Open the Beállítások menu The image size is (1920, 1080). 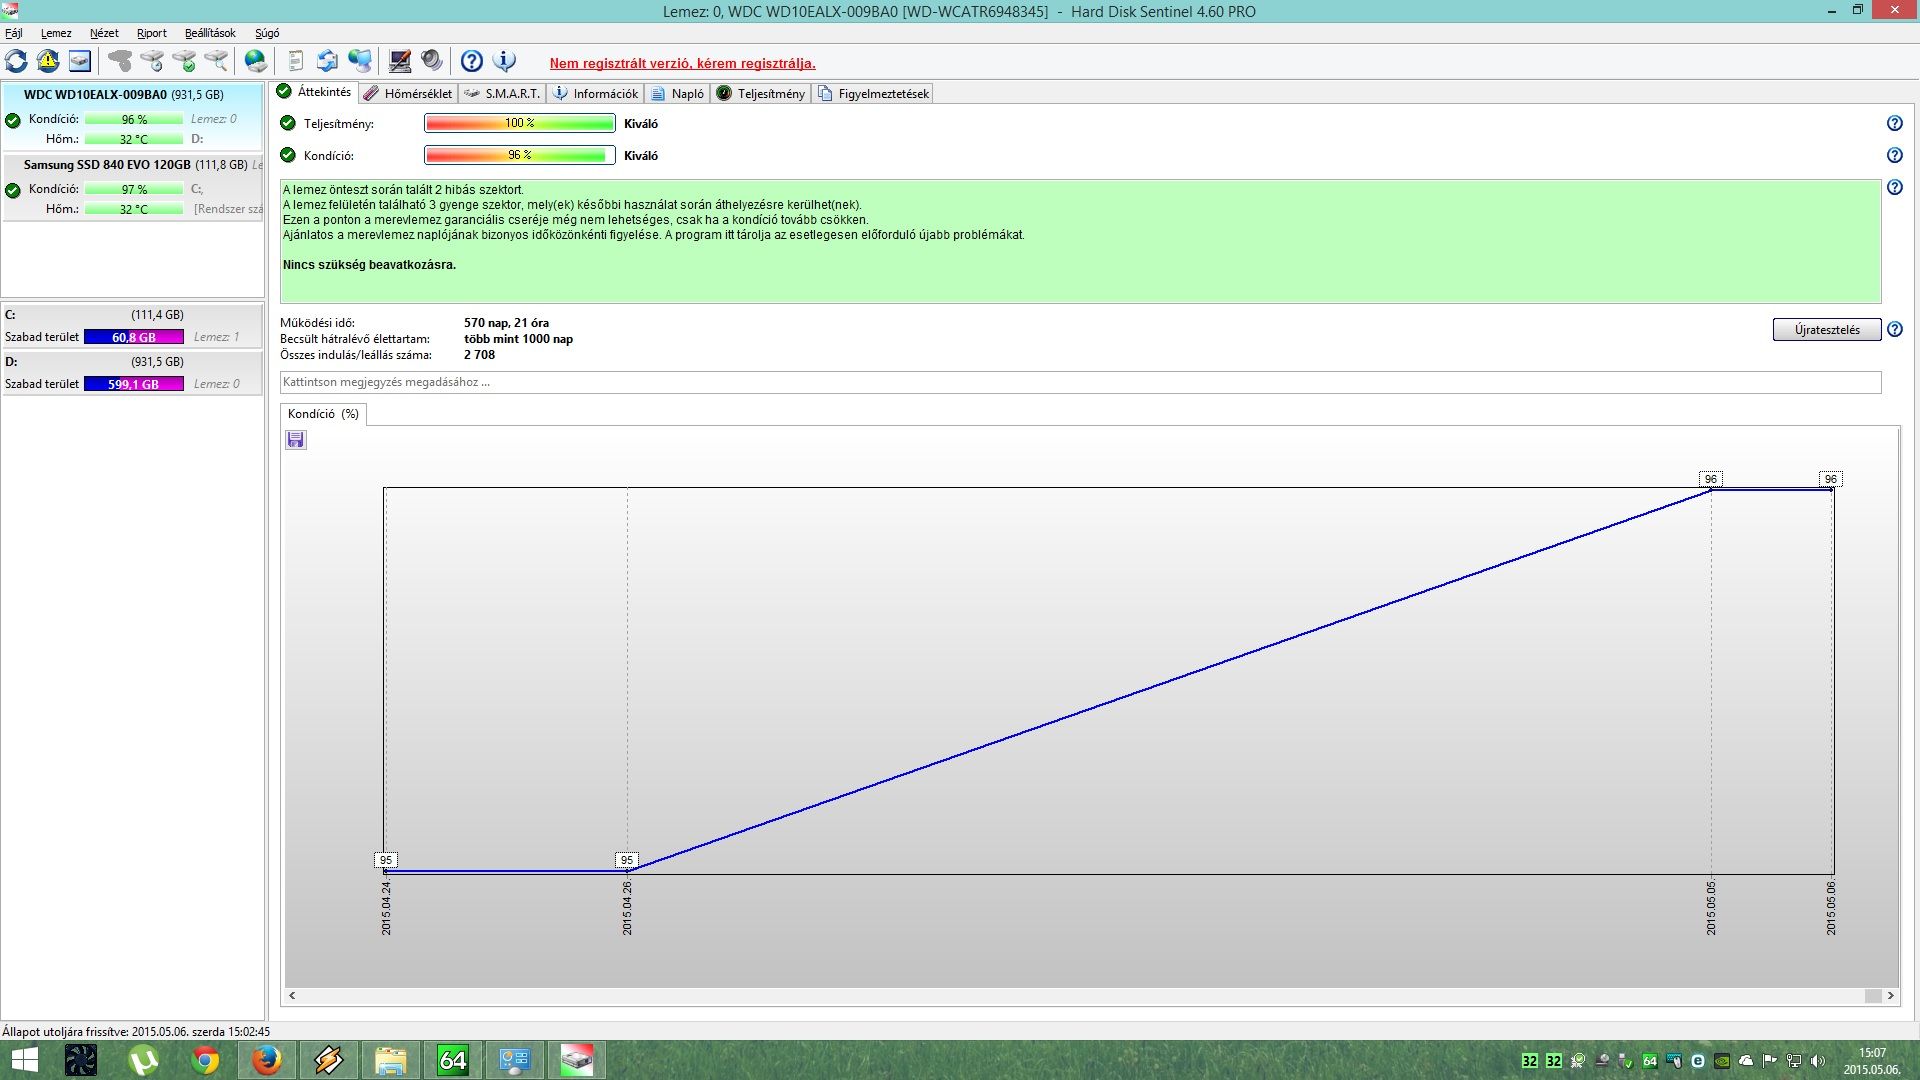(x=210, y=33)
